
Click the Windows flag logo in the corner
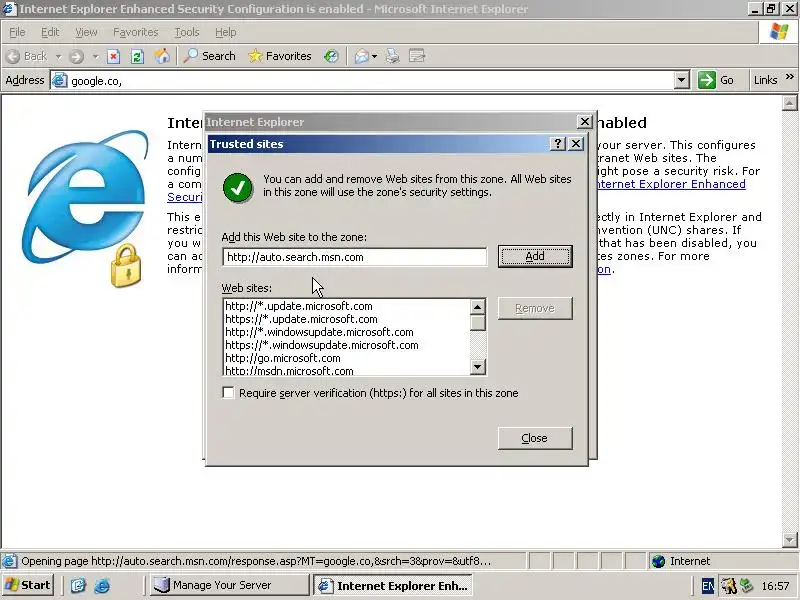(779, 32)
